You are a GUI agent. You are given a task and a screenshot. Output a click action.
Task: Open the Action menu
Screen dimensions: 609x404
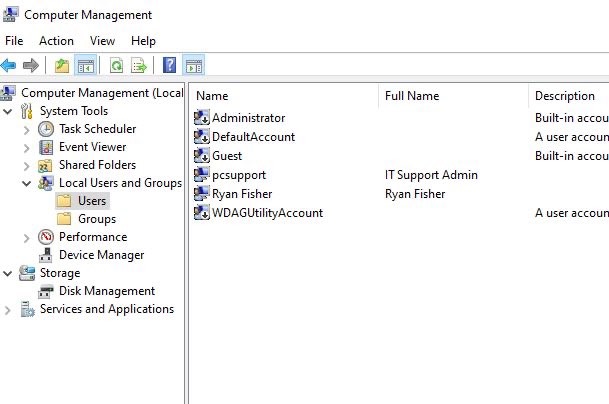click(56, 41)
